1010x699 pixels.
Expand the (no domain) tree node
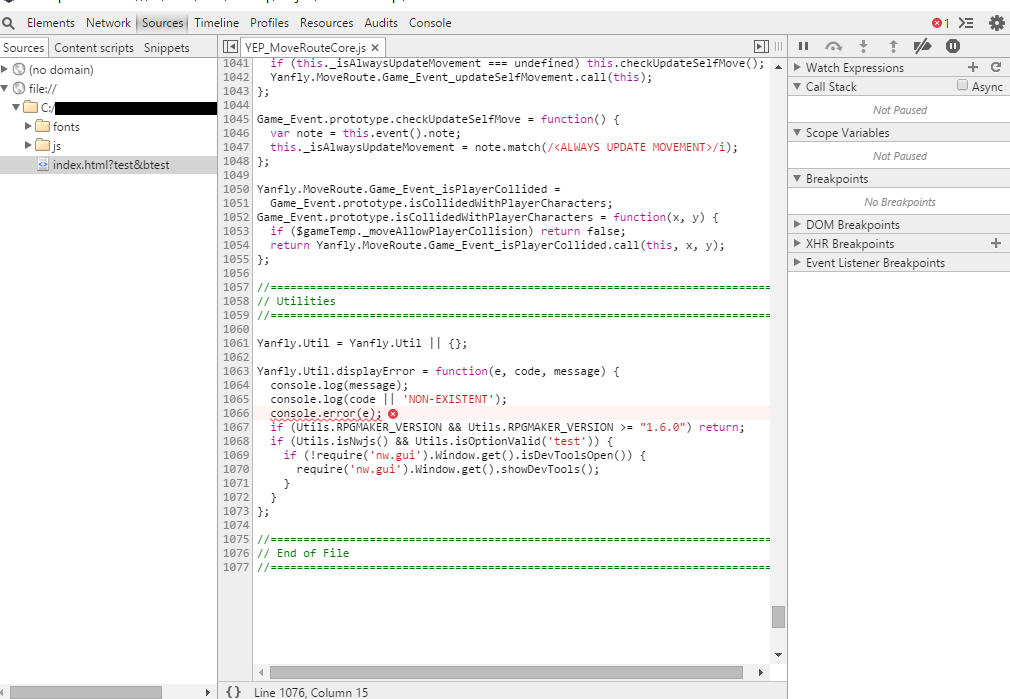pos(5,69)
